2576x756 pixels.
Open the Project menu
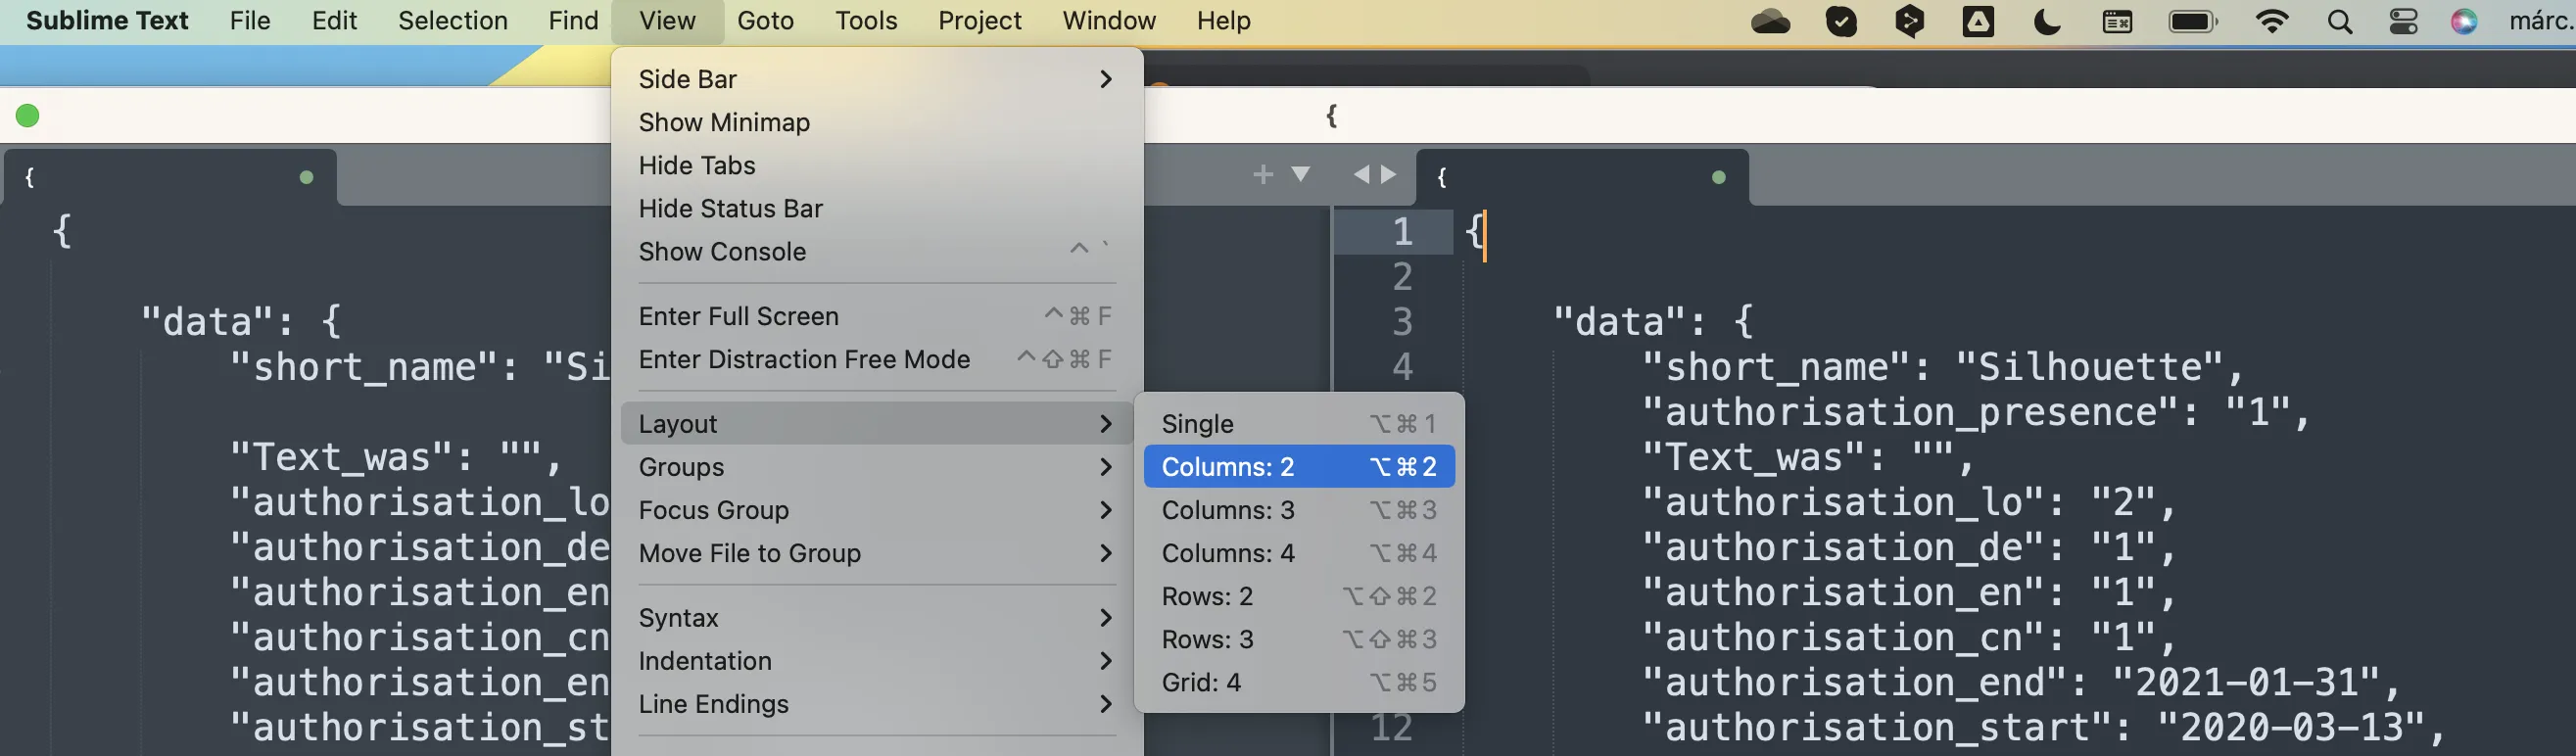[979, 21]
